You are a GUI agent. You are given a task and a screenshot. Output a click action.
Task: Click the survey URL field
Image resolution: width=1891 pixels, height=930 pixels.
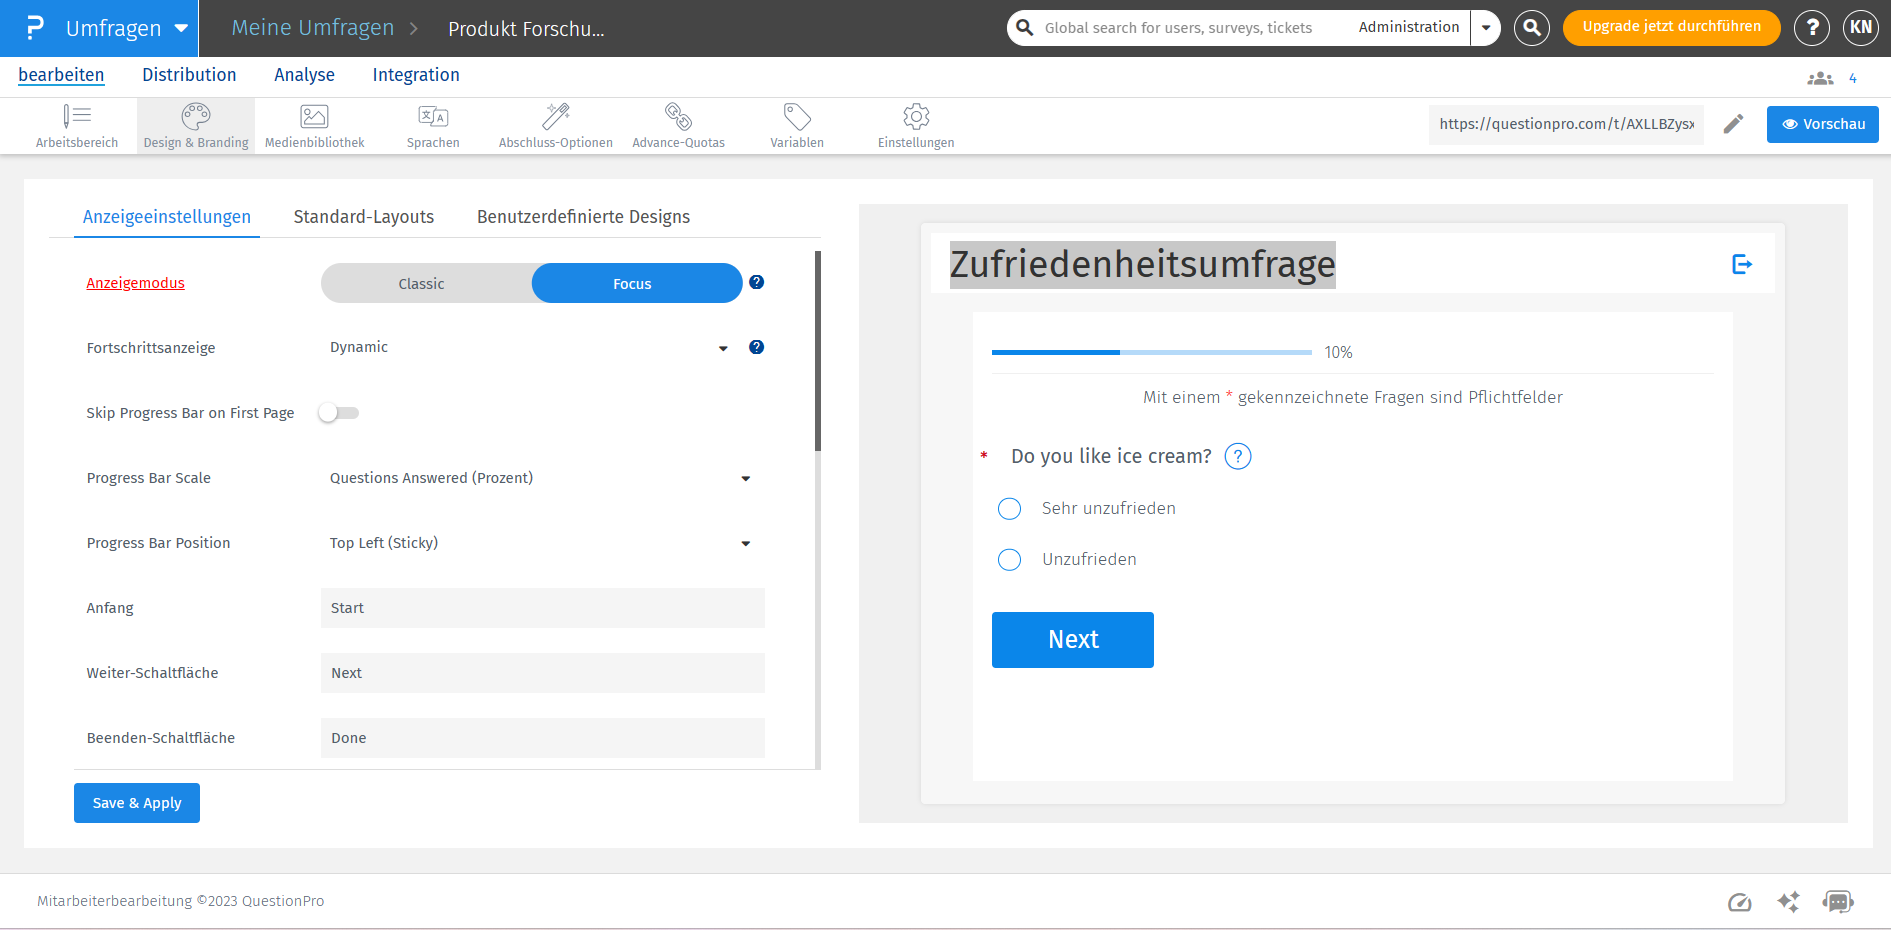pos(1566,124)
